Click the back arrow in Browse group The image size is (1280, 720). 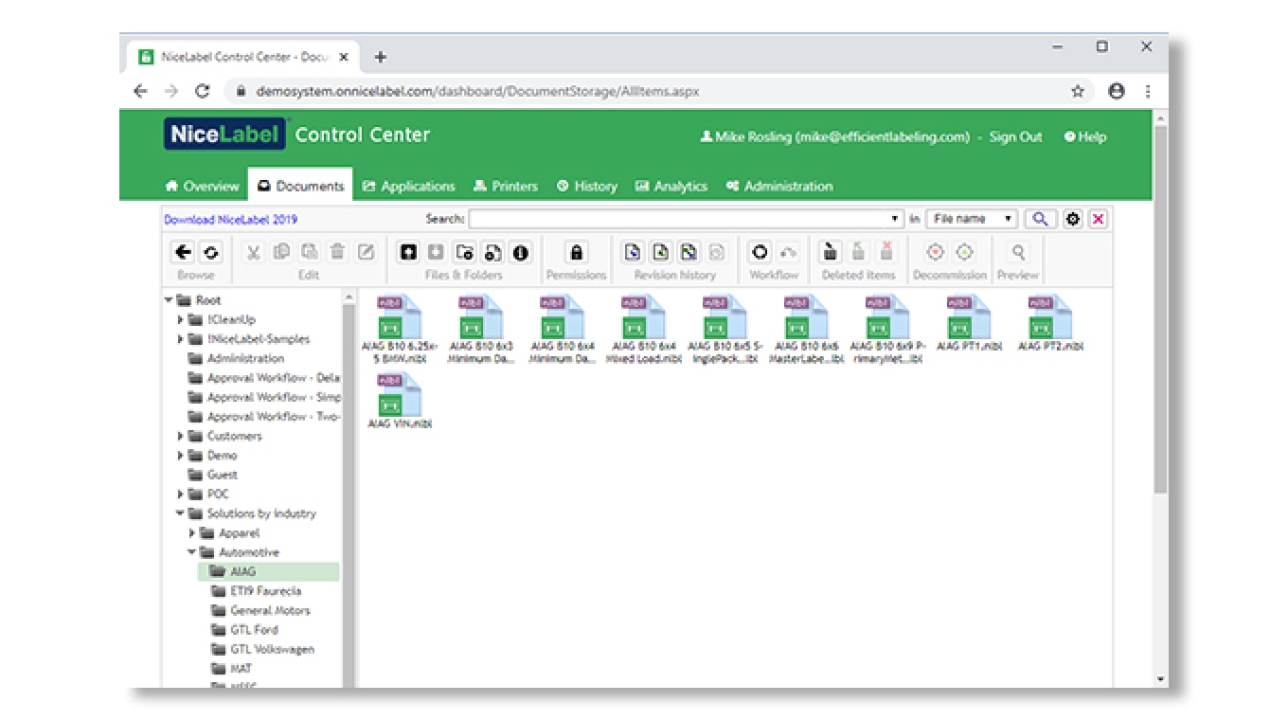[x=183, y=253]
